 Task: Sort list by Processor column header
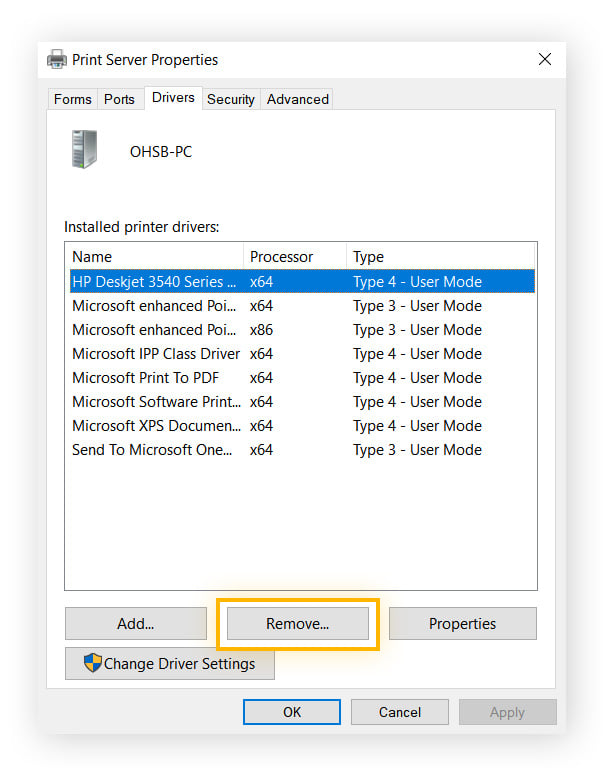click(294, 257)
